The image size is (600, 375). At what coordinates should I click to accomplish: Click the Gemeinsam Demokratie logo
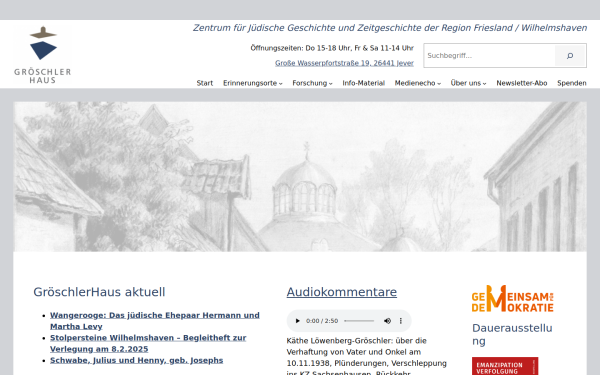coord(512,298)
